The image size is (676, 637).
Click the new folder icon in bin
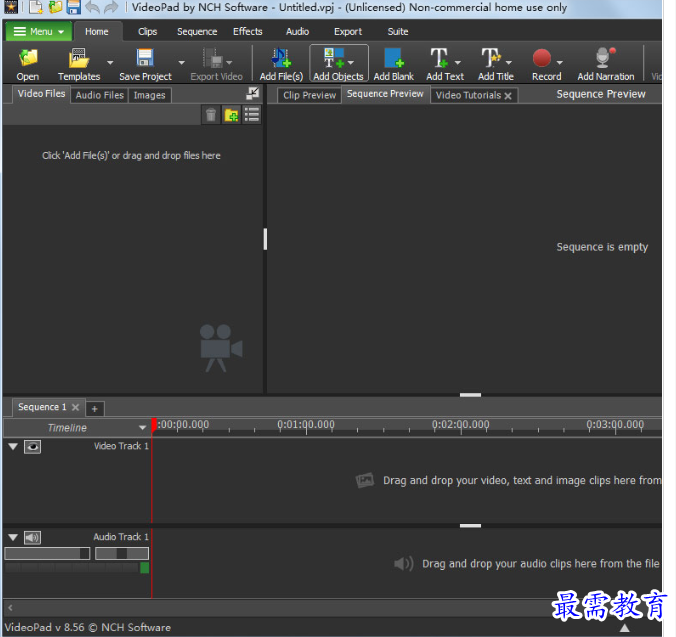tap(231, 115)
